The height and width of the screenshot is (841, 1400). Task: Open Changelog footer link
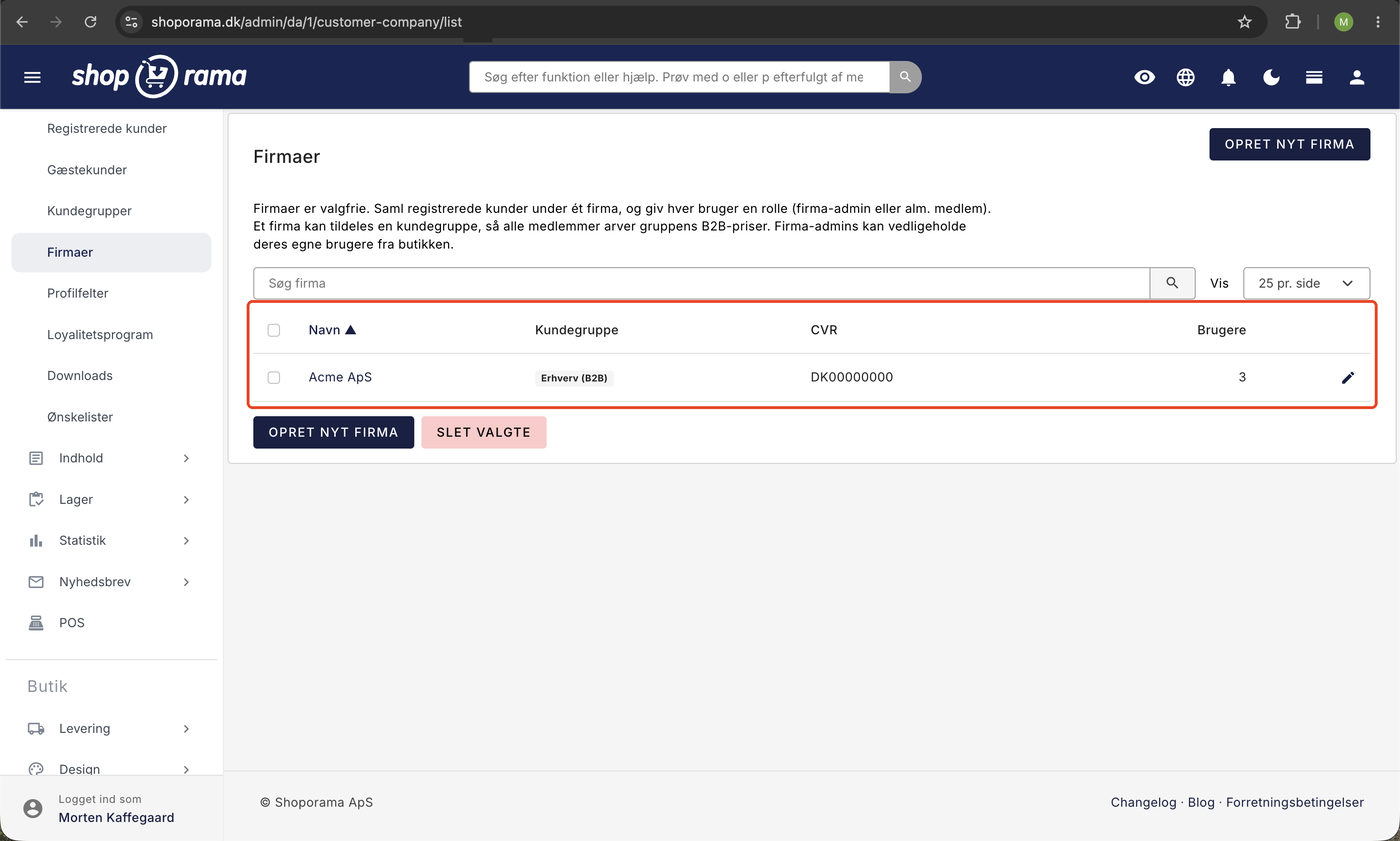click(x=1143, y=802)
